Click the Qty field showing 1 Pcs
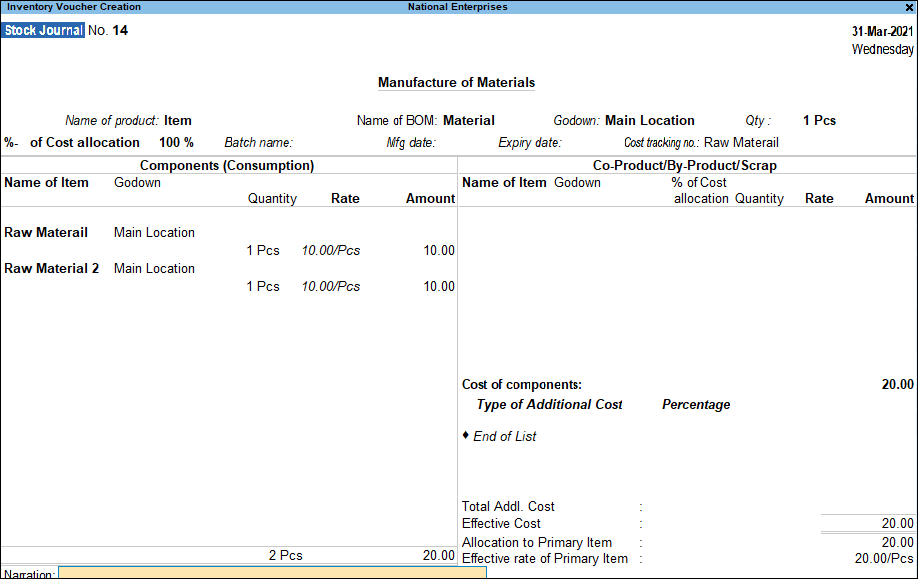This screenshot has height=579, width=918. [818, 120]
